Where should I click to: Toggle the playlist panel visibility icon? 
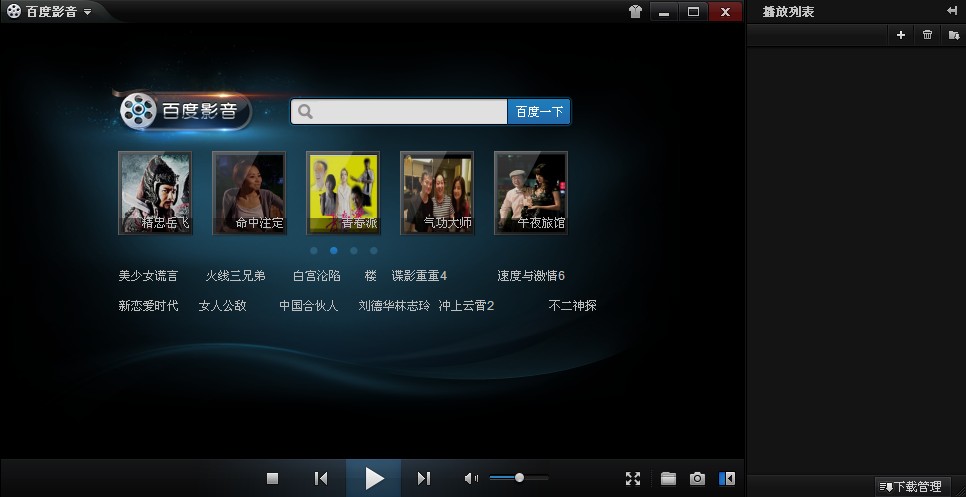727,479
